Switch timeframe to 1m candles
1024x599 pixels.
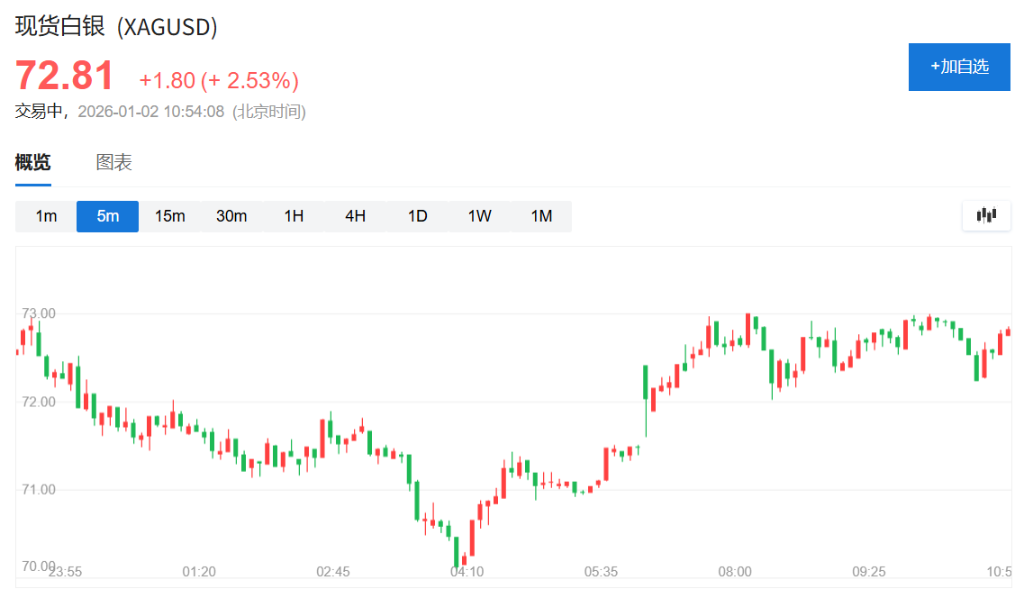(45, 215)
